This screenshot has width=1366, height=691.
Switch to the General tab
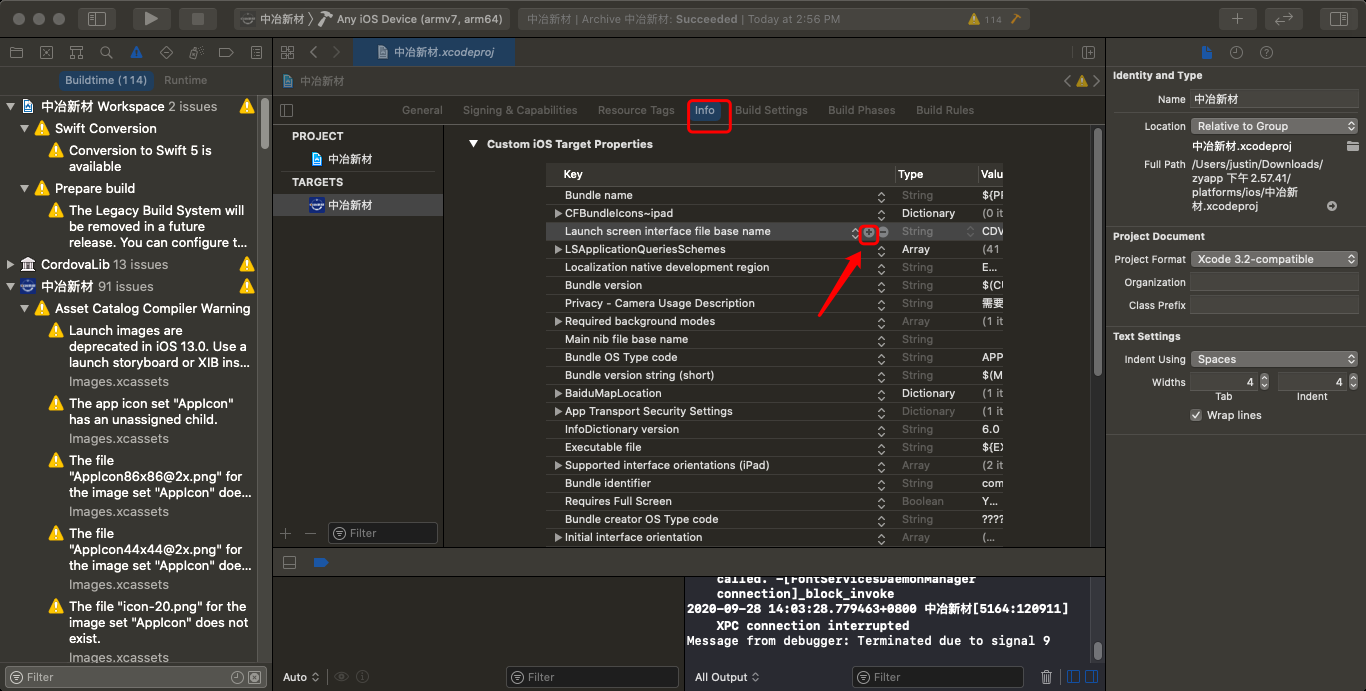point(422,110)
